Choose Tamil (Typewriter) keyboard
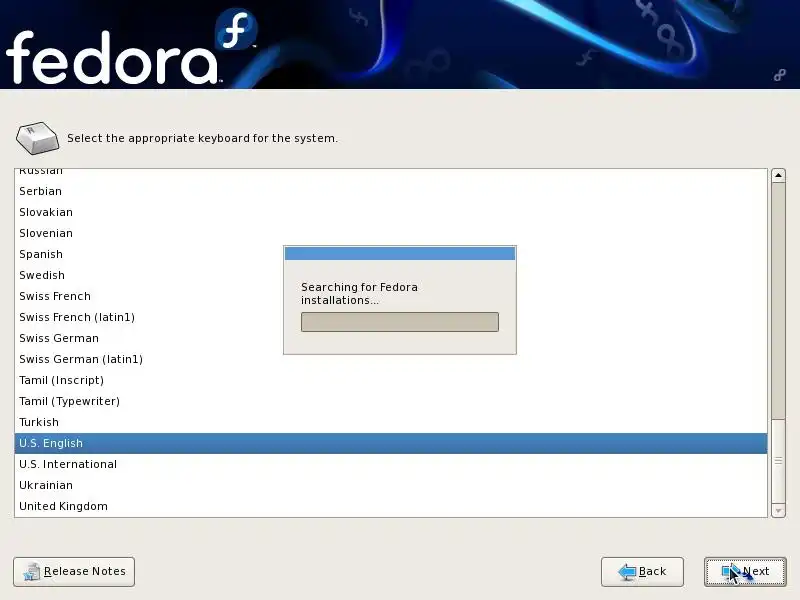 tap(391, 401)
